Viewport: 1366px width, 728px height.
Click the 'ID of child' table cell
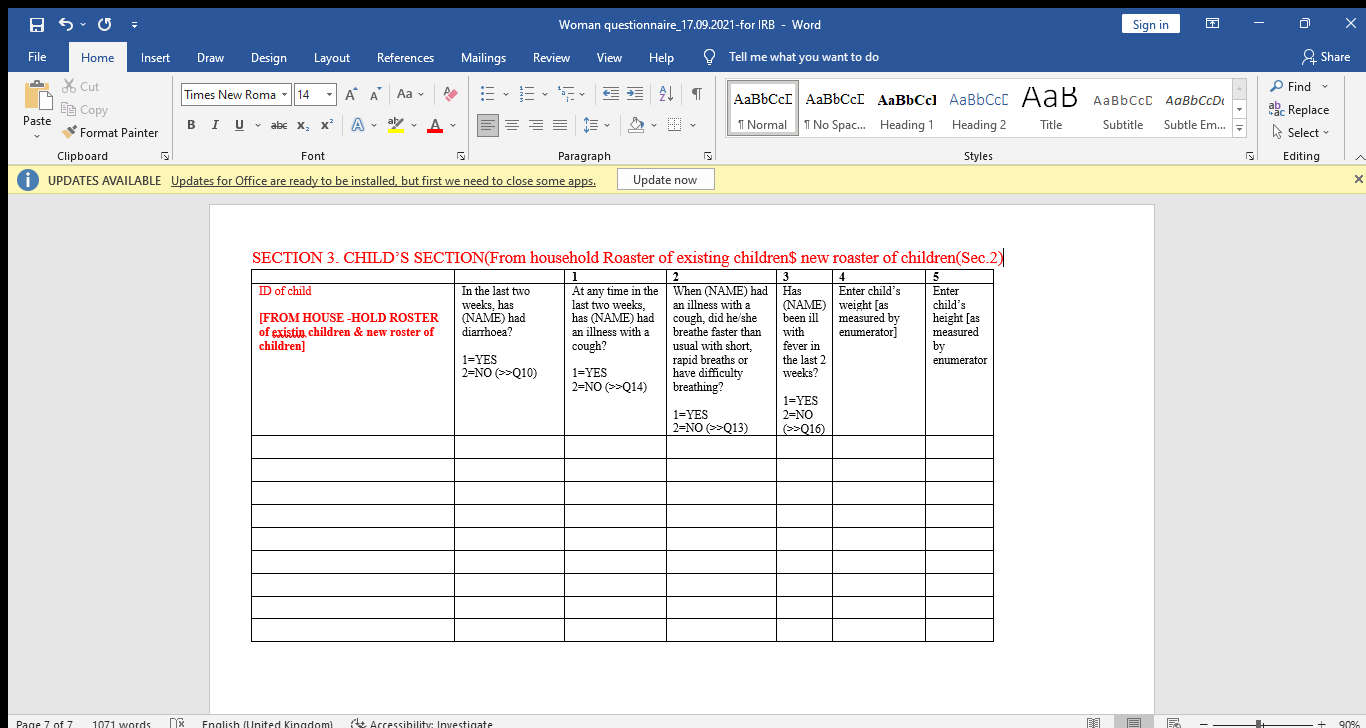tap(353, 360)
